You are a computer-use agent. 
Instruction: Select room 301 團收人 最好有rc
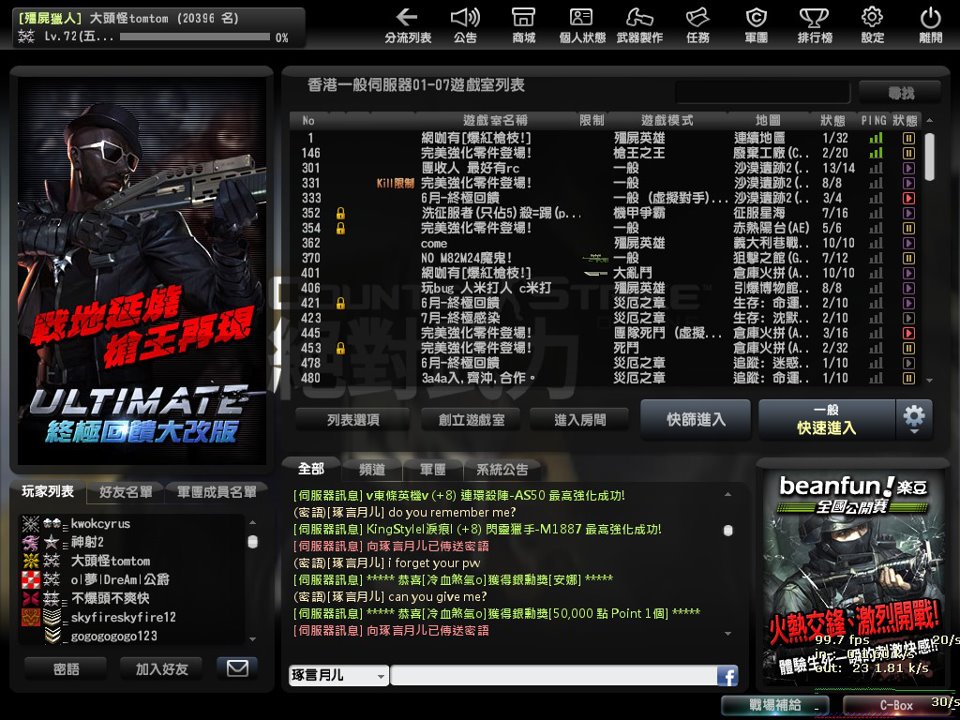(x=601, y=168)
